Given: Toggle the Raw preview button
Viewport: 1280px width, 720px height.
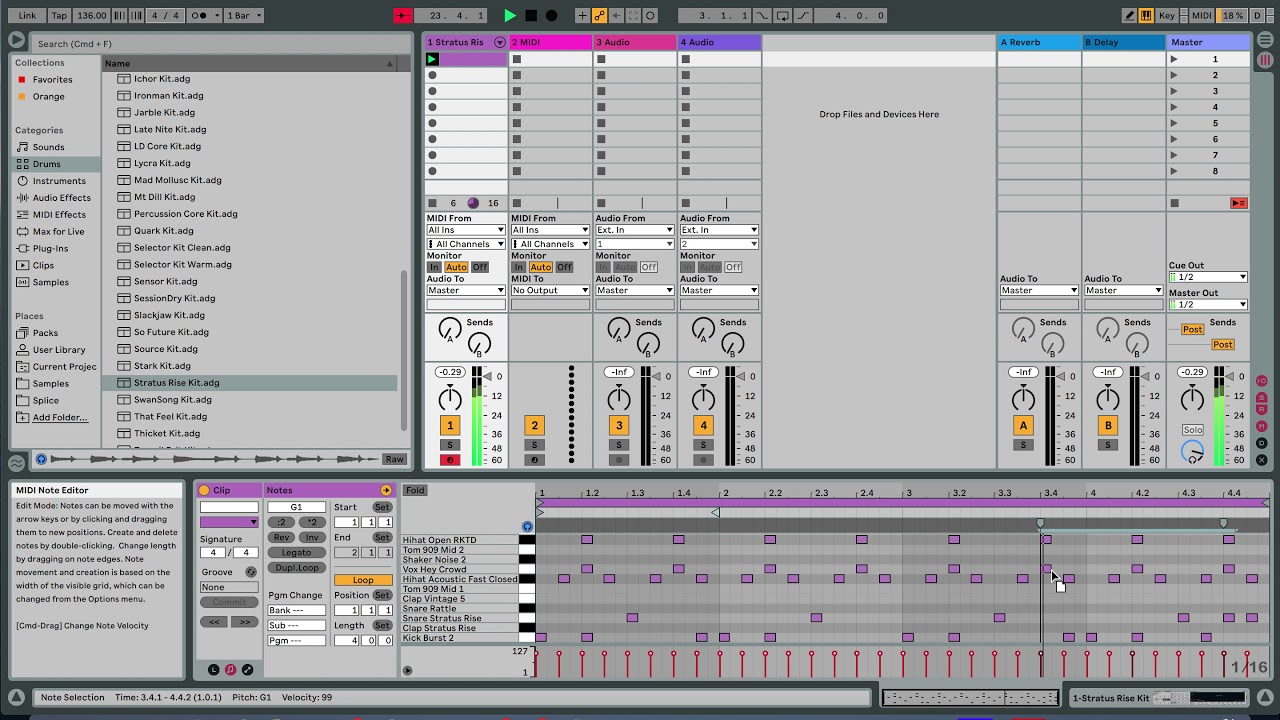Looking at the screenshot, I should coord(395,459).
